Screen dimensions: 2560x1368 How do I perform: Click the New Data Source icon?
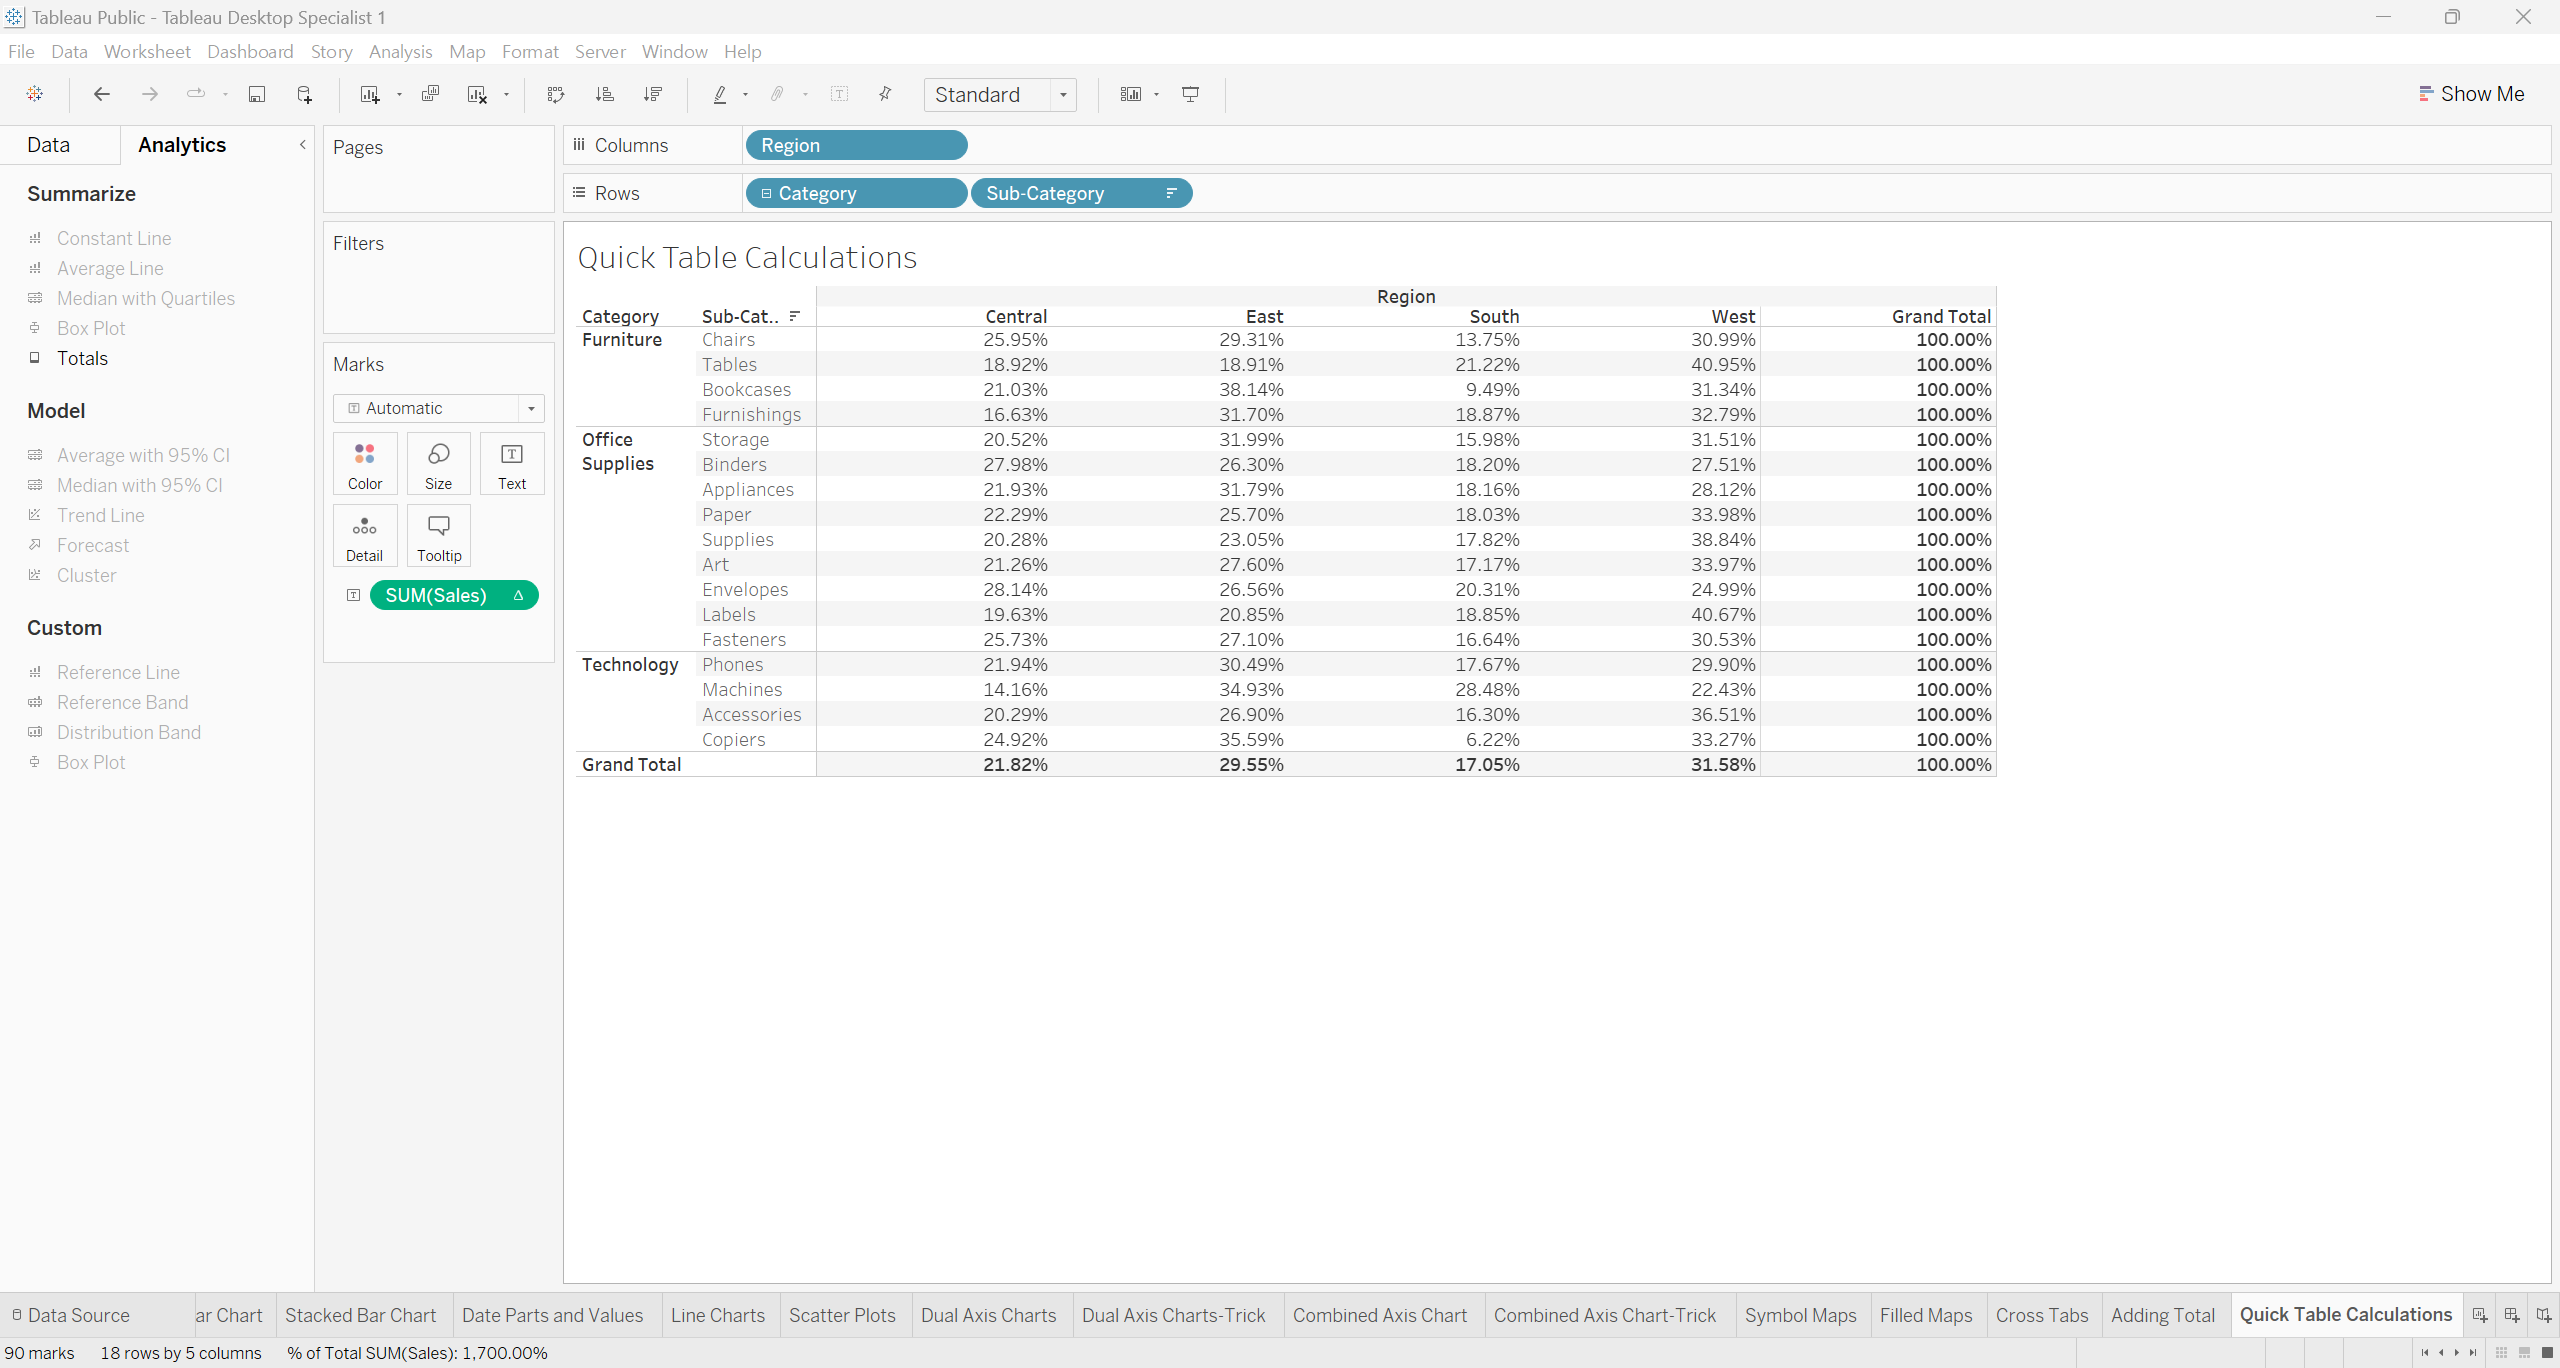[x=305, y=94]
